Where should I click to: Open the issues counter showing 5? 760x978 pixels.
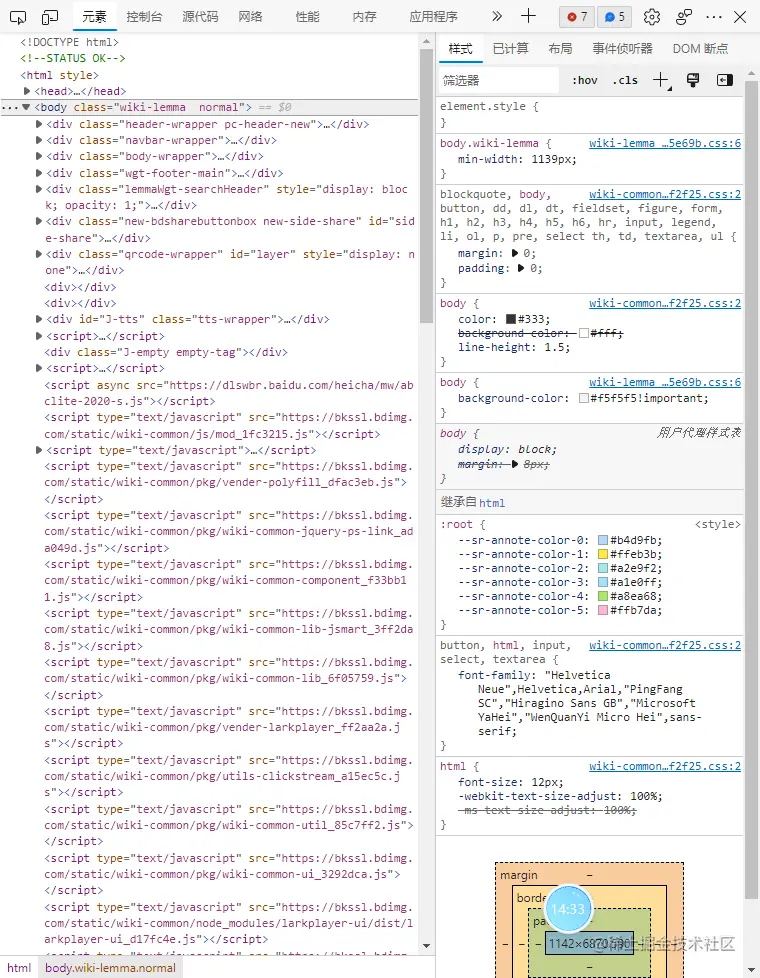coord(615,17)
